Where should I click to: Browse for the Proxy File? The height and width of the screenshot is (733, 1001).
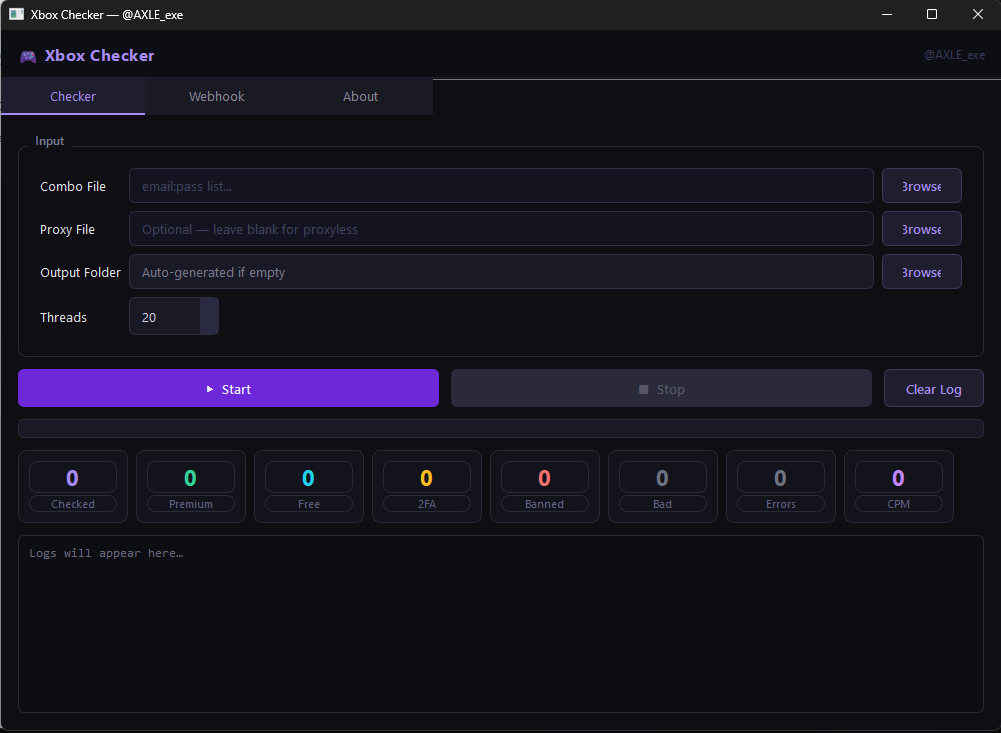(921, 229)
